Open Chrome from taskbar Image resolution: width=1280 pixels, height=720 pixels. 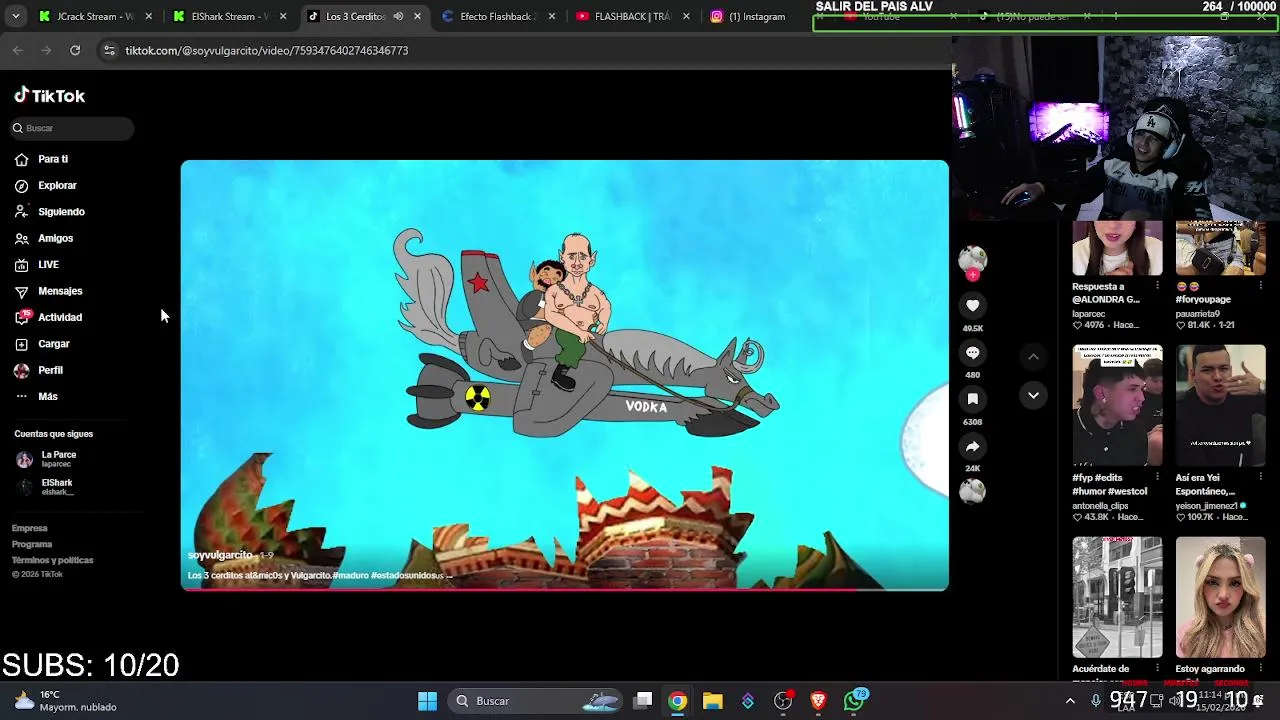(x=678, y=701)
